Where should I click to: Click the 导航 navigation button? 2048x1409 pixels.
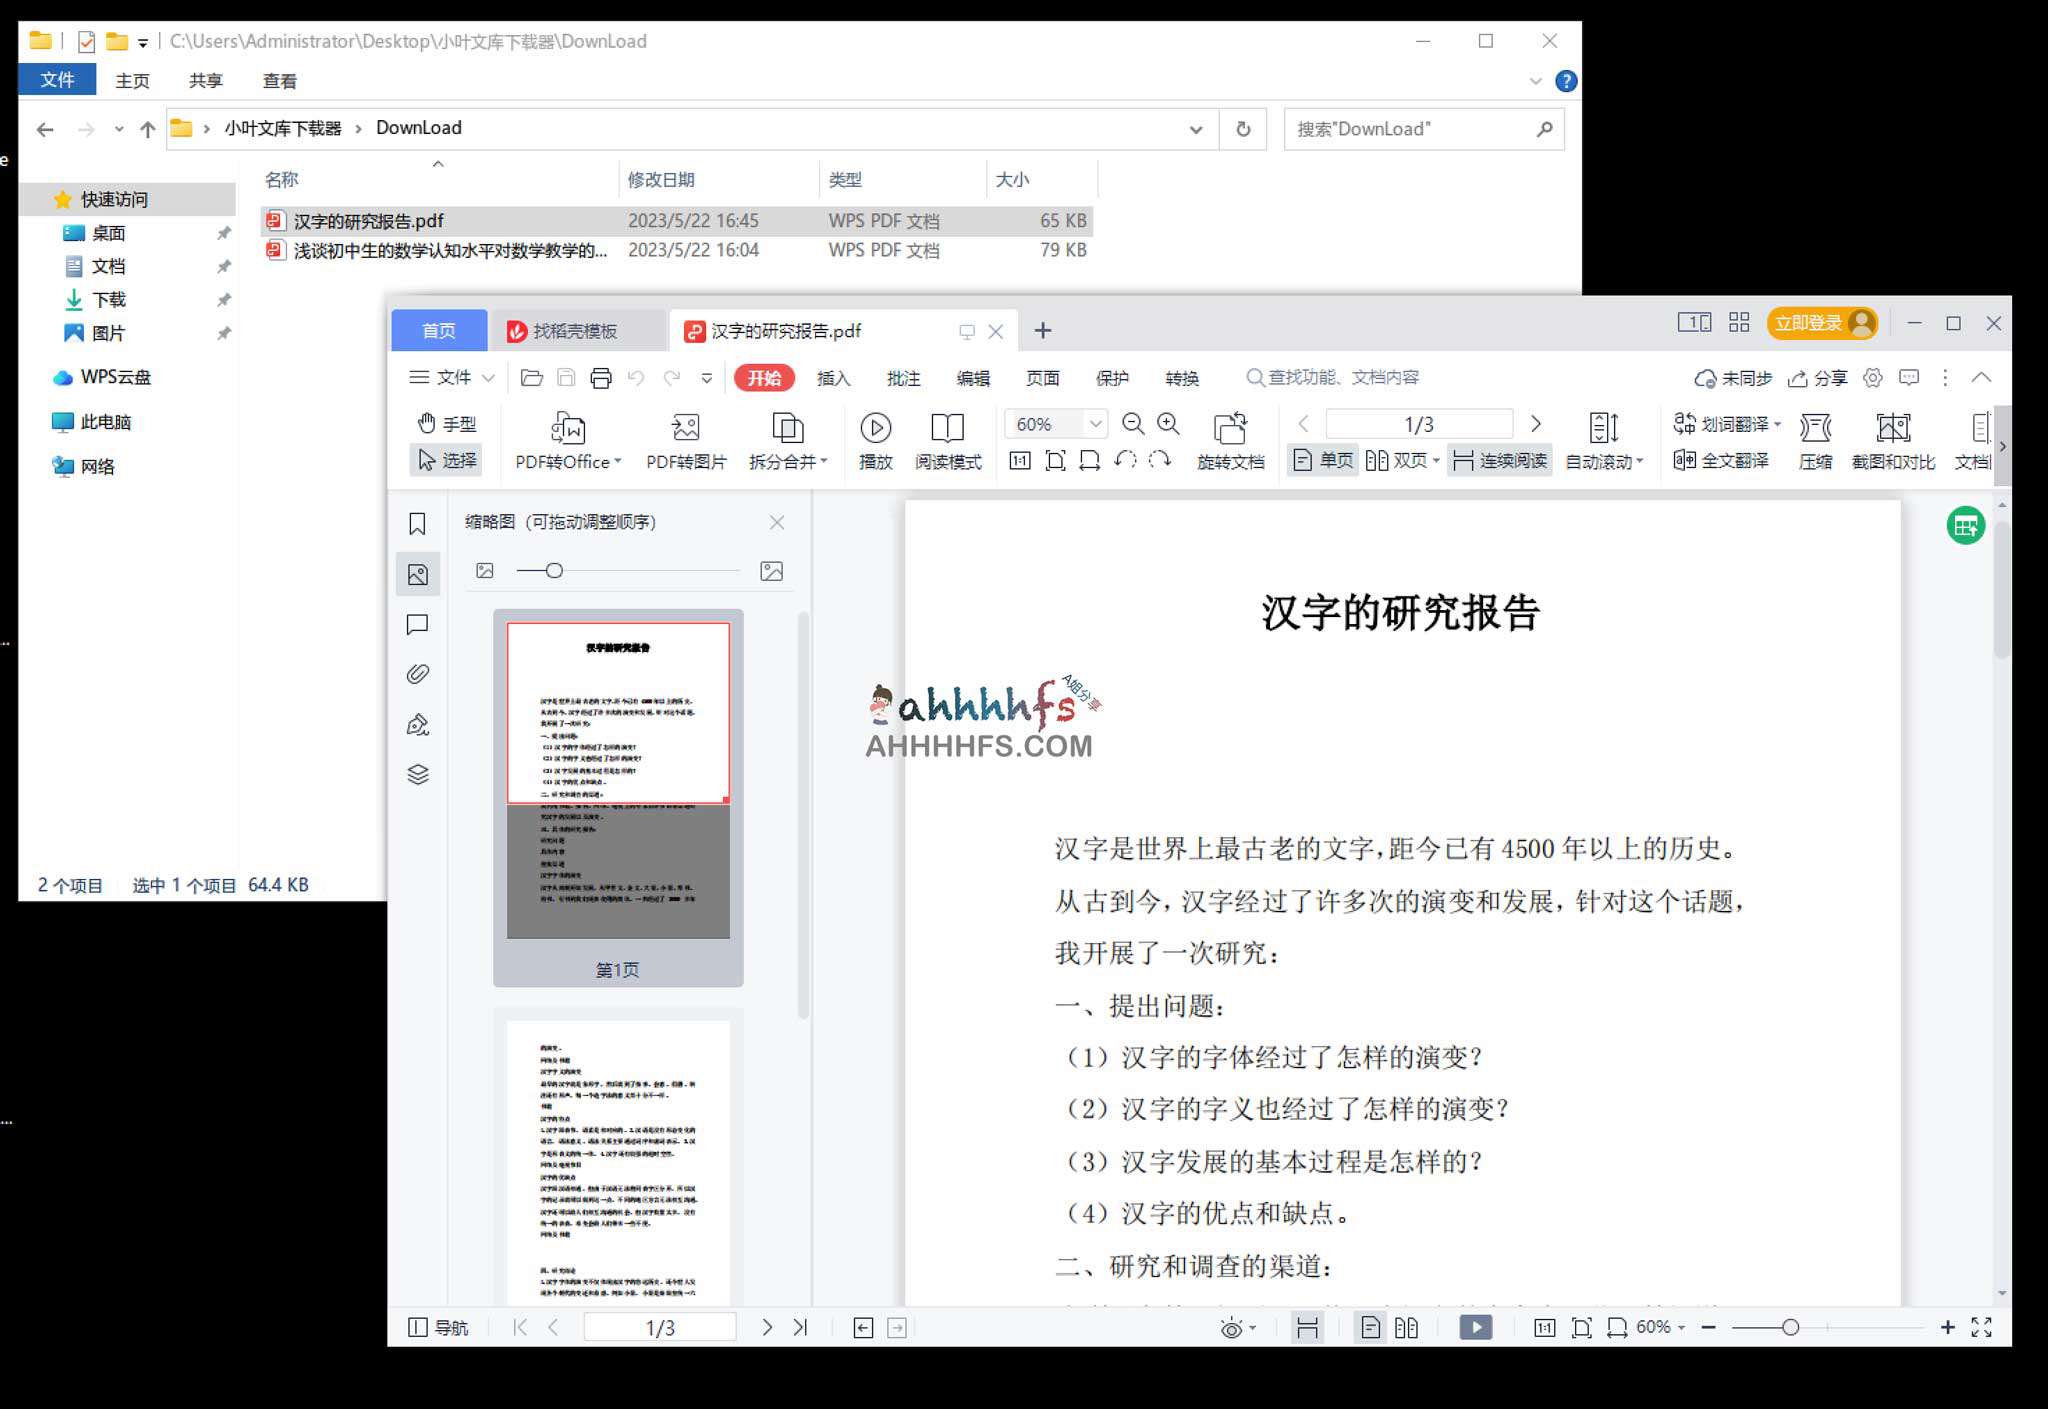click(x=440, y=1327)
